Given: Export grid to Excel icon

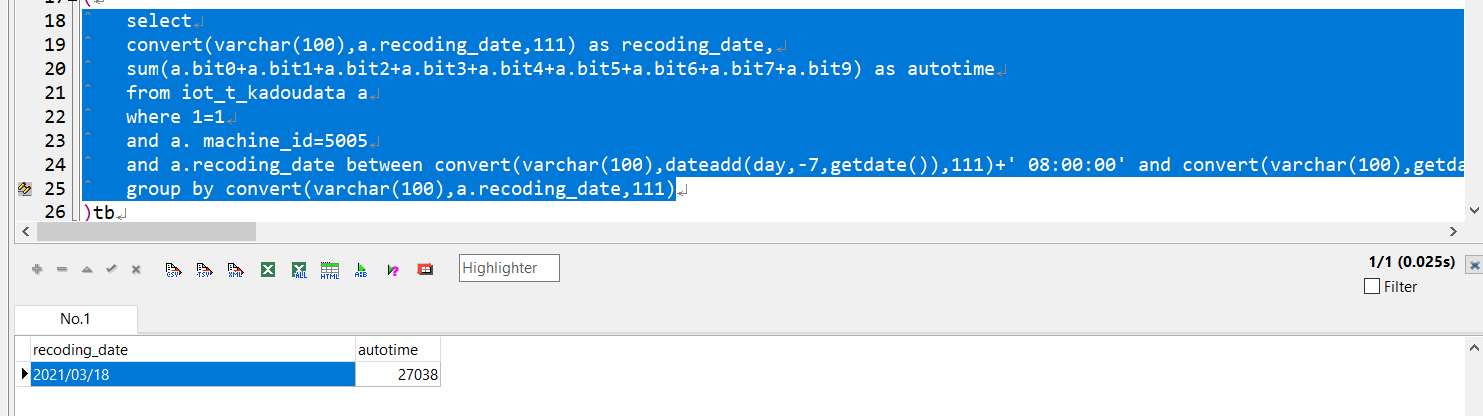Looking at the screenshot, I should coord(267,269).
